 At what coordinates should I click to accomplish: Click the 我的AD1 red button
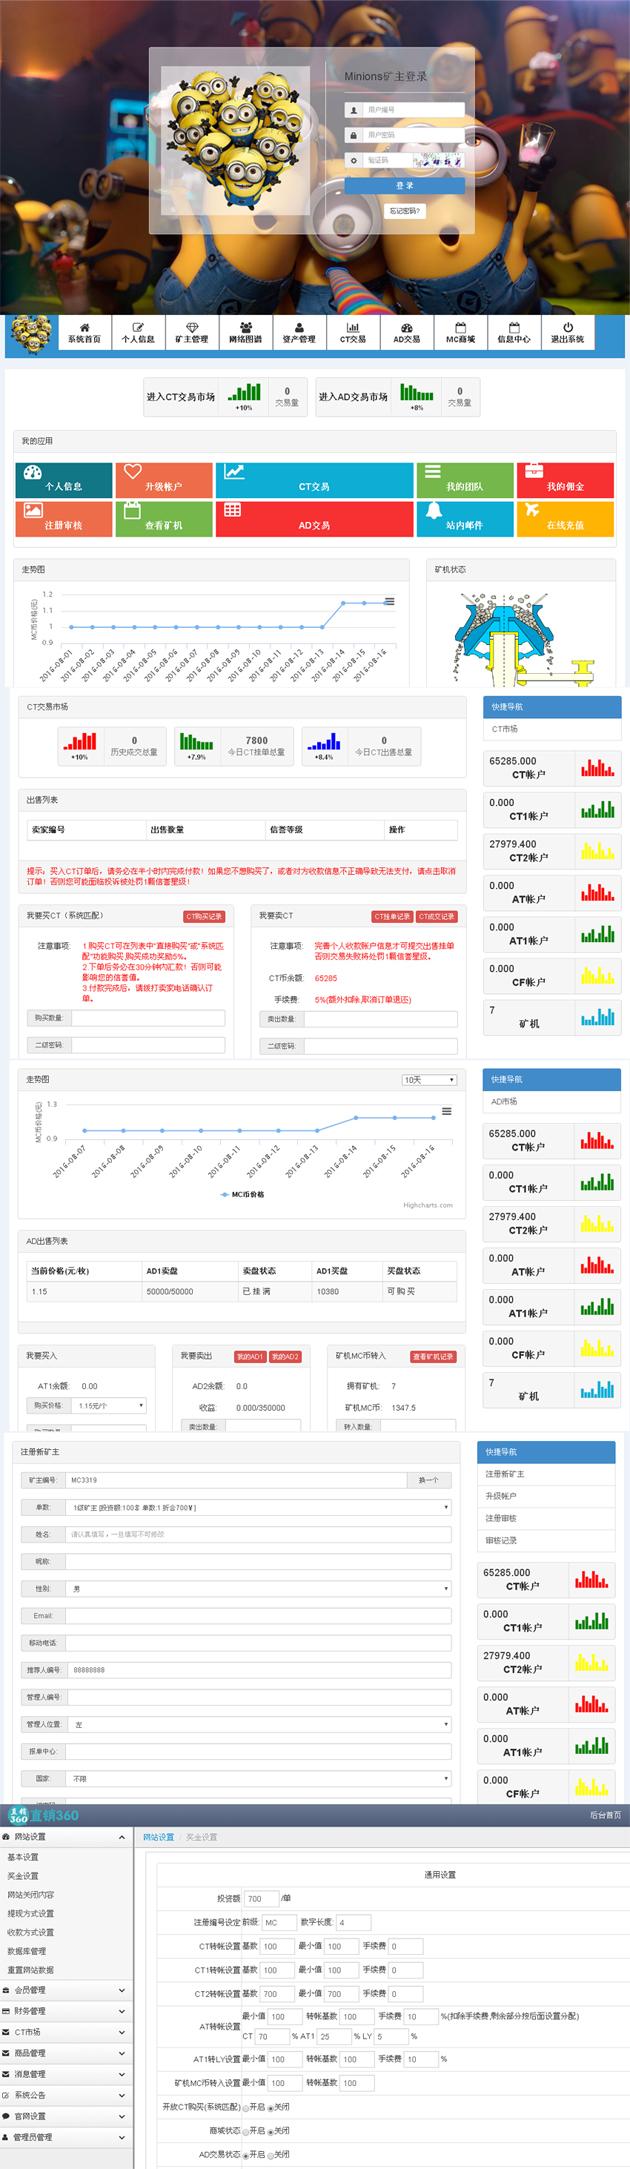coord(250,1356)
